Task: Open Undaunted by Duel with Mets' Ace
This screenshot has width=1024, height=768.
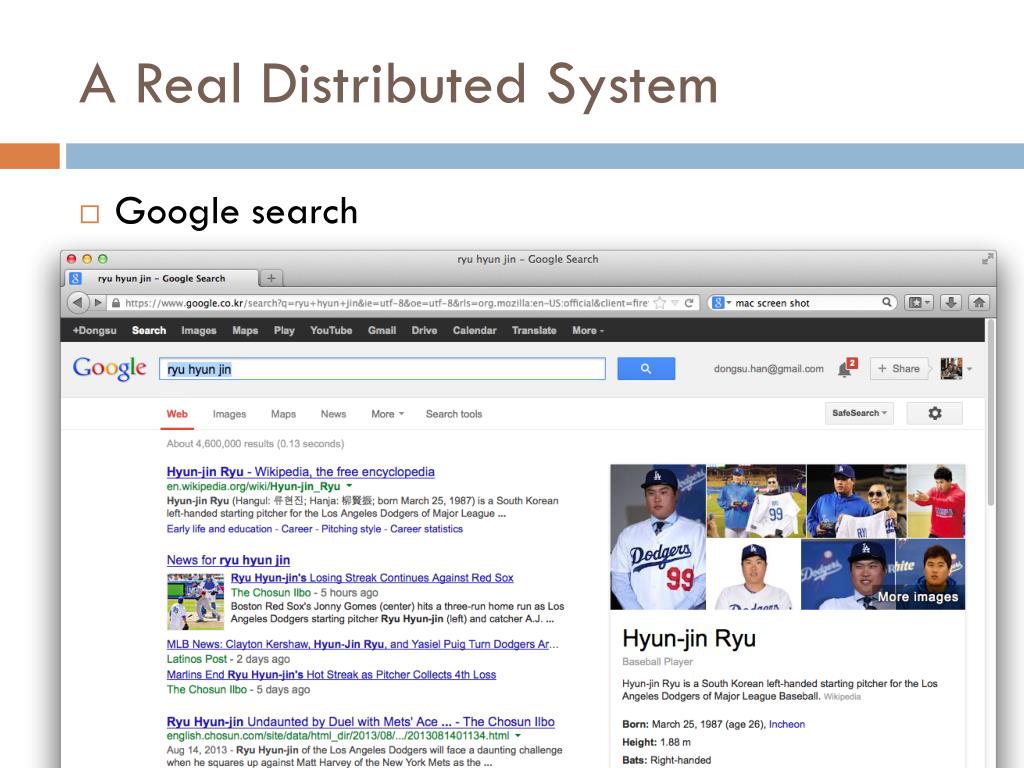Action: point(360,722)
